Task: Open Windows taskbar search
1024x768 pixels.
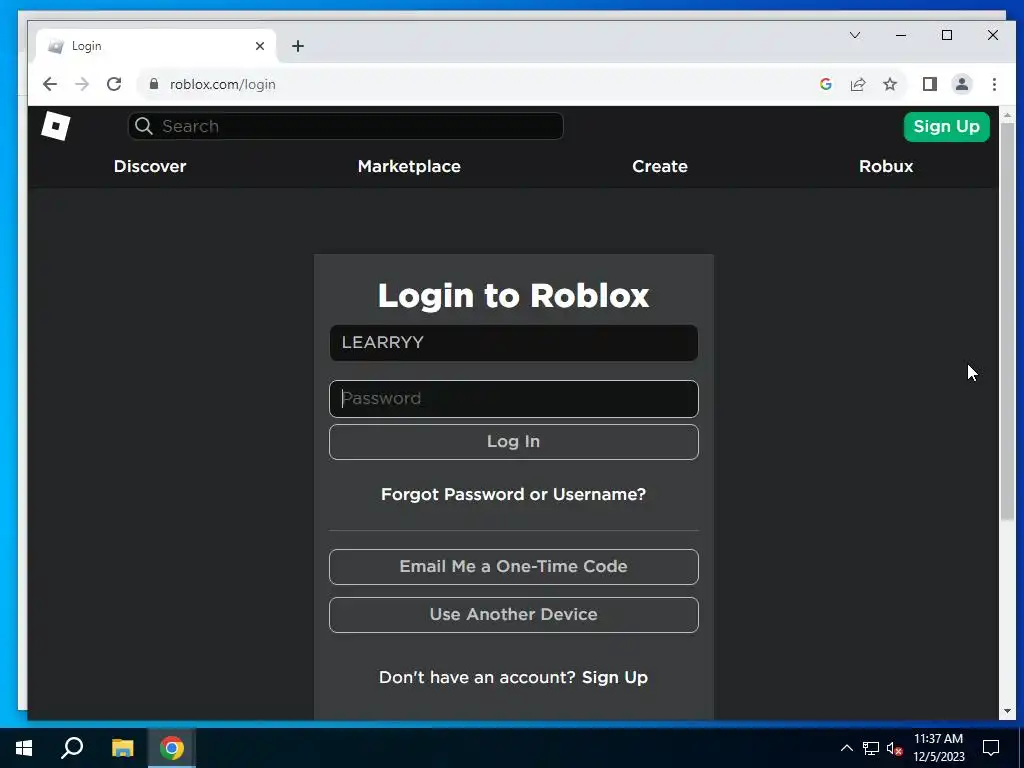Action: 72,748
